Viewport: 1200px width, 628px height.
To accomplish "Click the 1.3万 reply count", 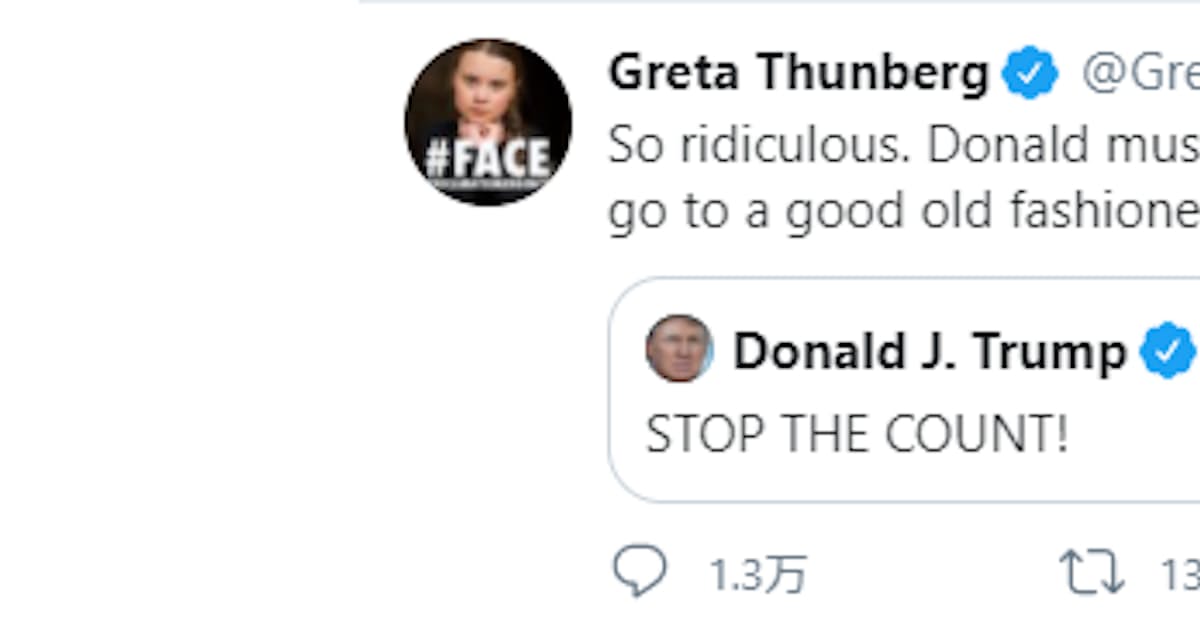I will click(757, 576).
